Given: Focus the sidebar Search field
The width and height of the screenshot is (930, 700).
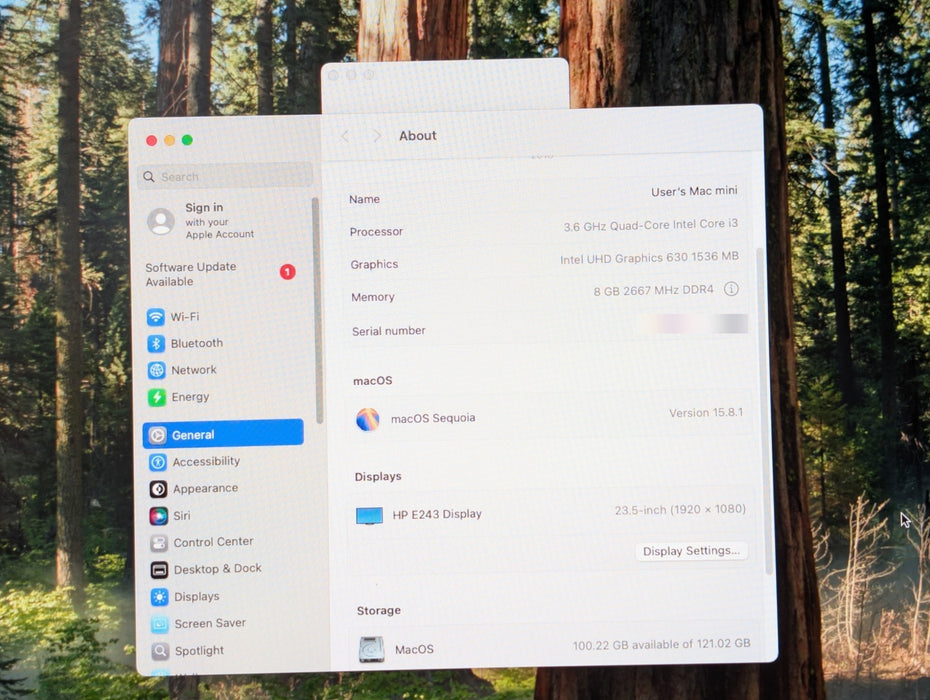Looking at the screenshot, I should point(225,176).
